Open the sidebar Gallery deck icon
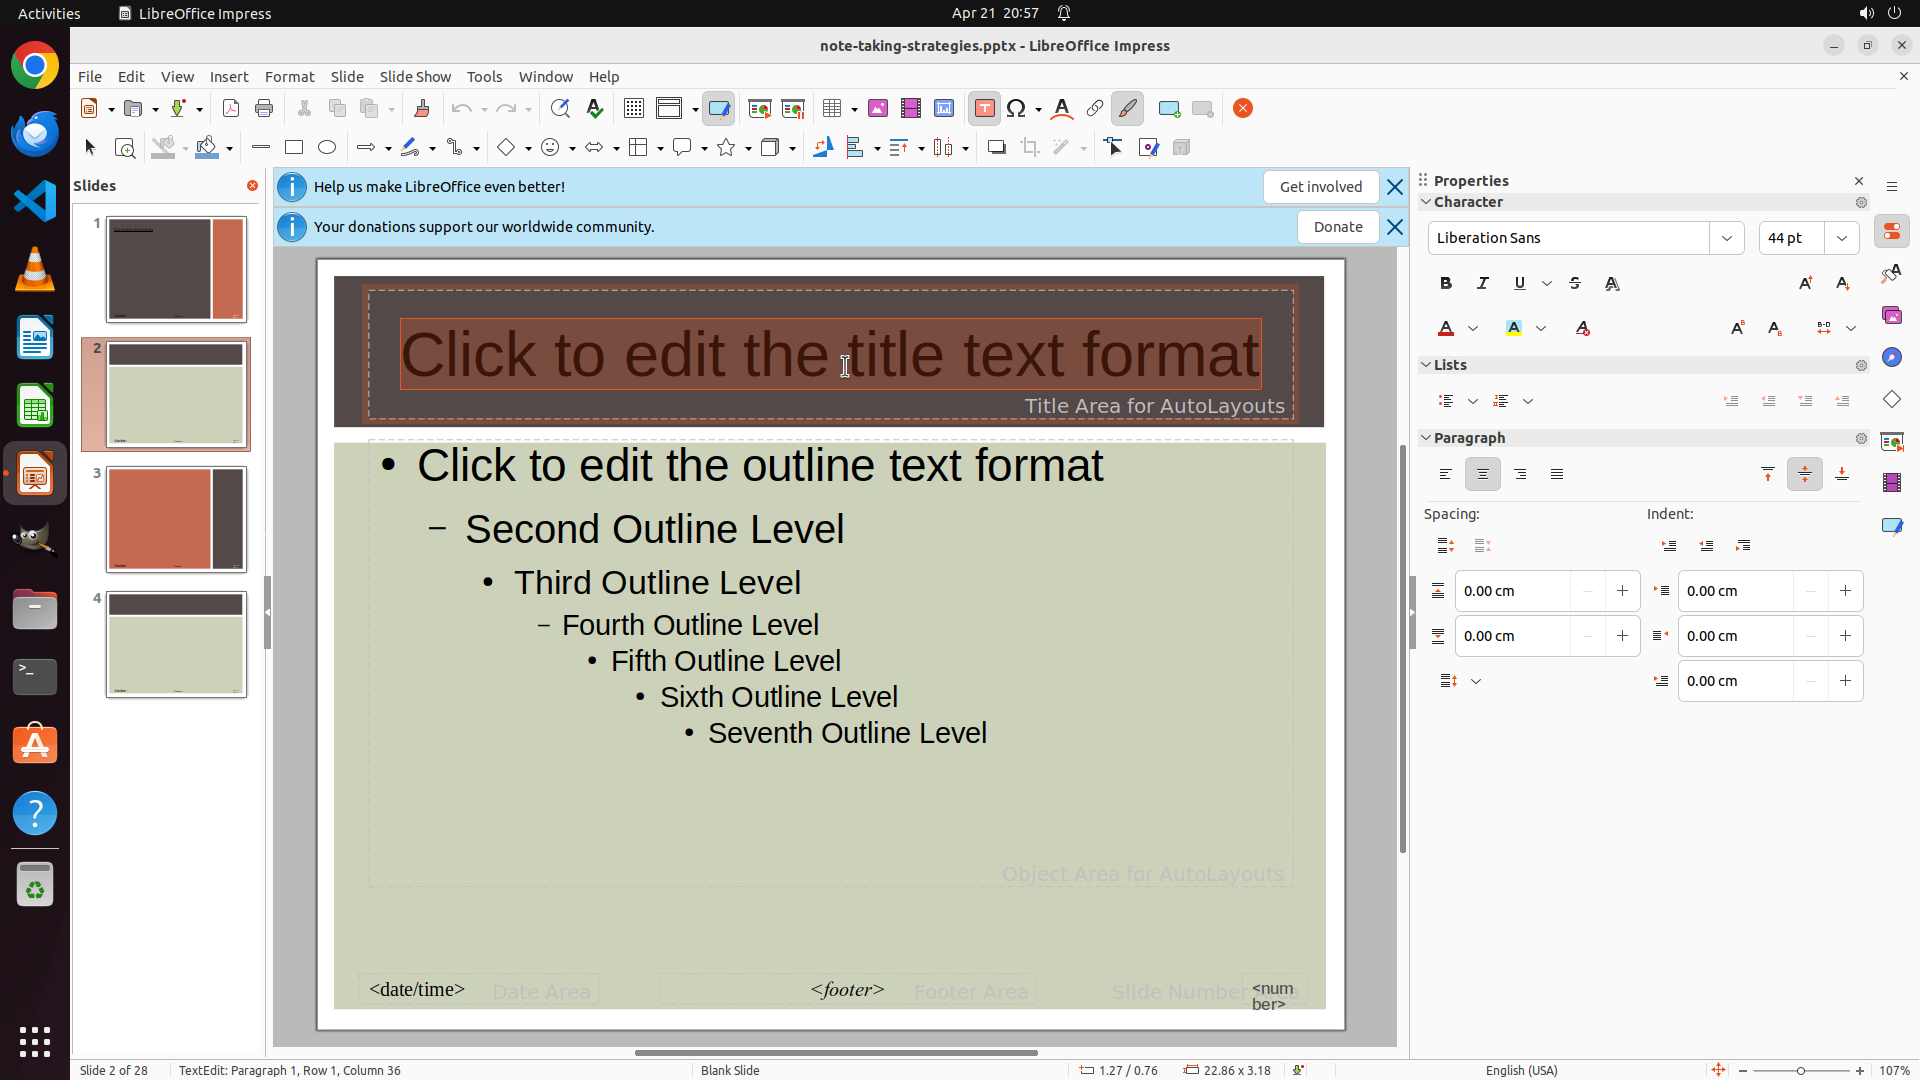The image size is (1920, 1080). tap(1891, 316)
